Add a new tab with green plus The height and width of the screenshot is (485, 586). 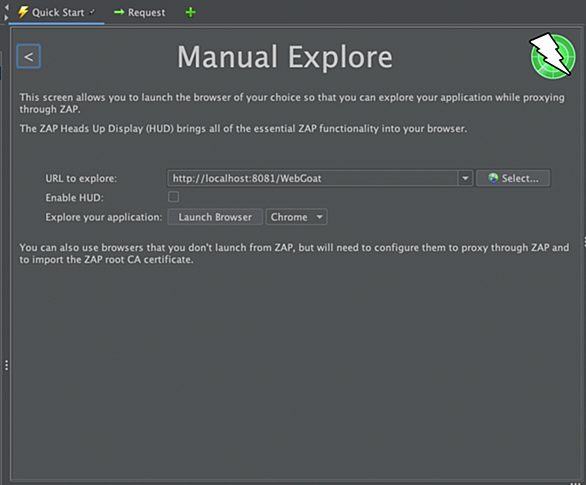click(191, 12)
